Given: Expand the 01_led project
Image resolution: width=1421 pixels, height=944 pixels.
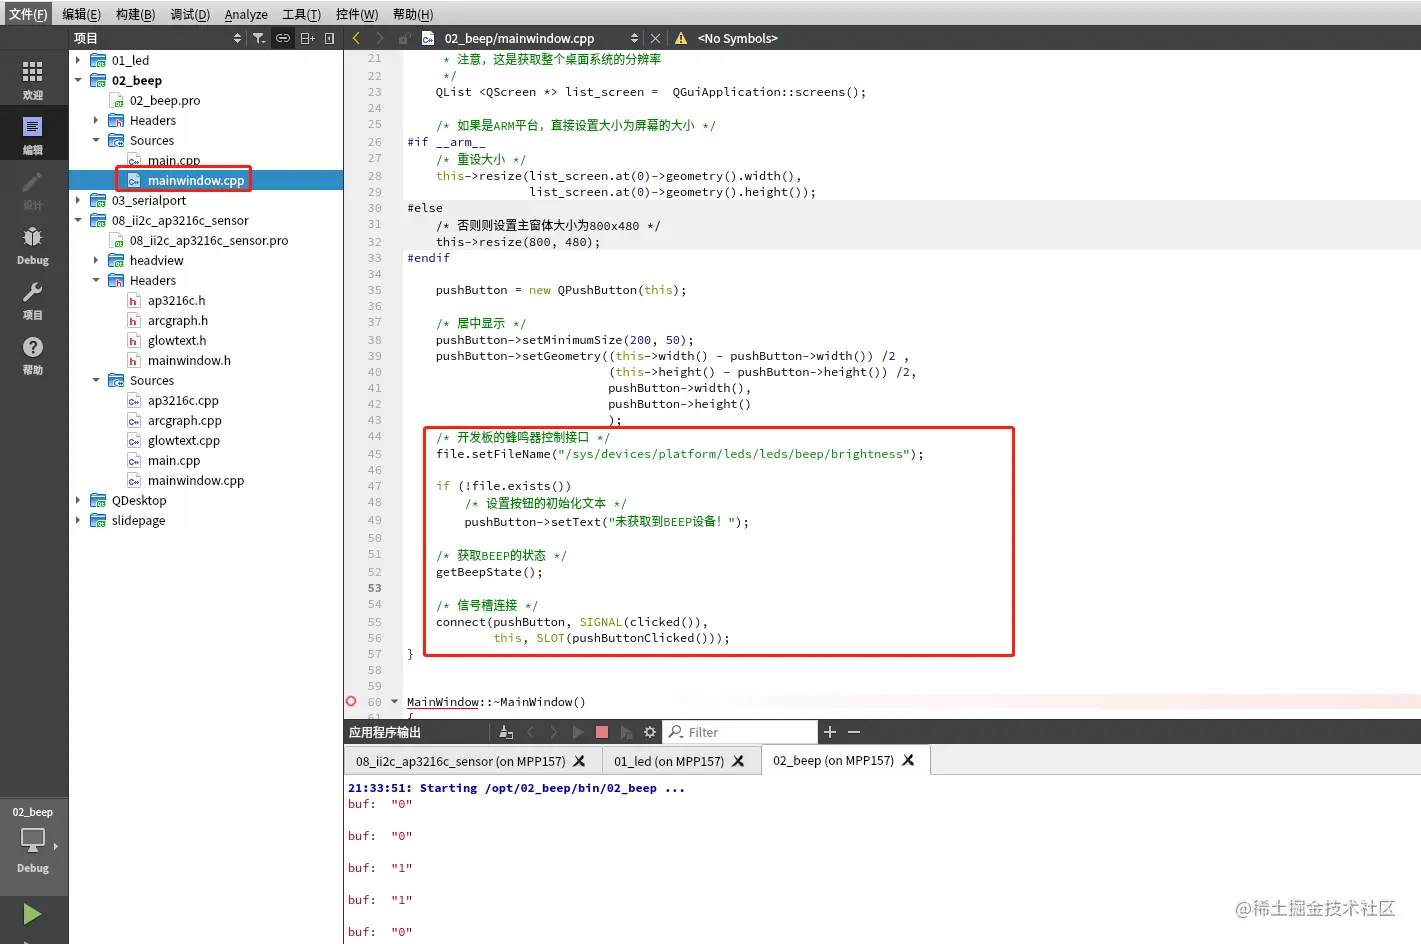Looking at the screenshot, I should [78, 60].
